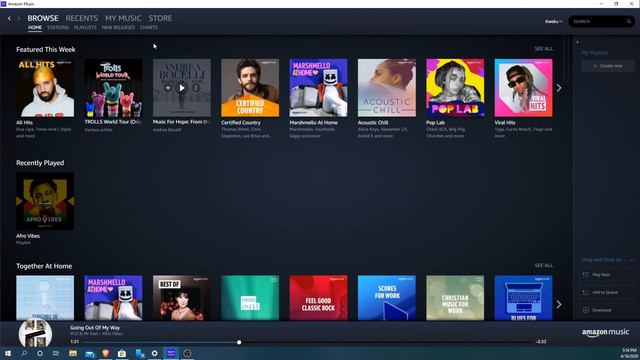The height and width of the screenshot is (360, 640).
Task: Collapse the right sidebar arrow
Action: pos(578,42)
